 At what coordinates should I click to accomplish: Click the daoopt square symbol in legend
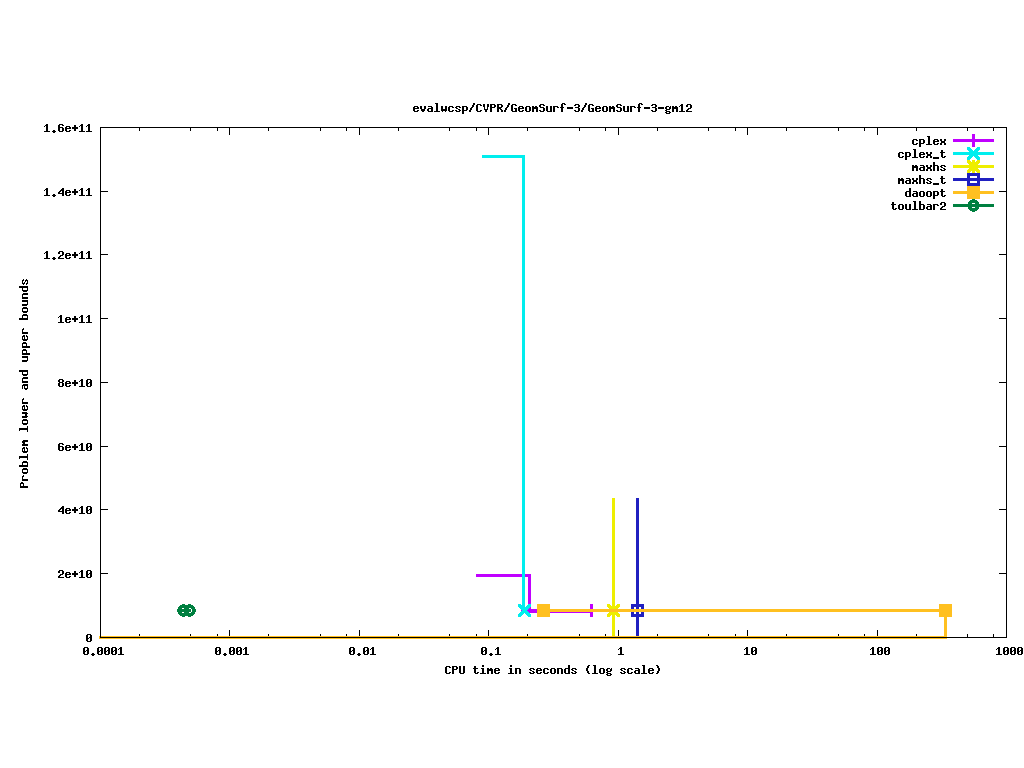click(x=973, y=193)
